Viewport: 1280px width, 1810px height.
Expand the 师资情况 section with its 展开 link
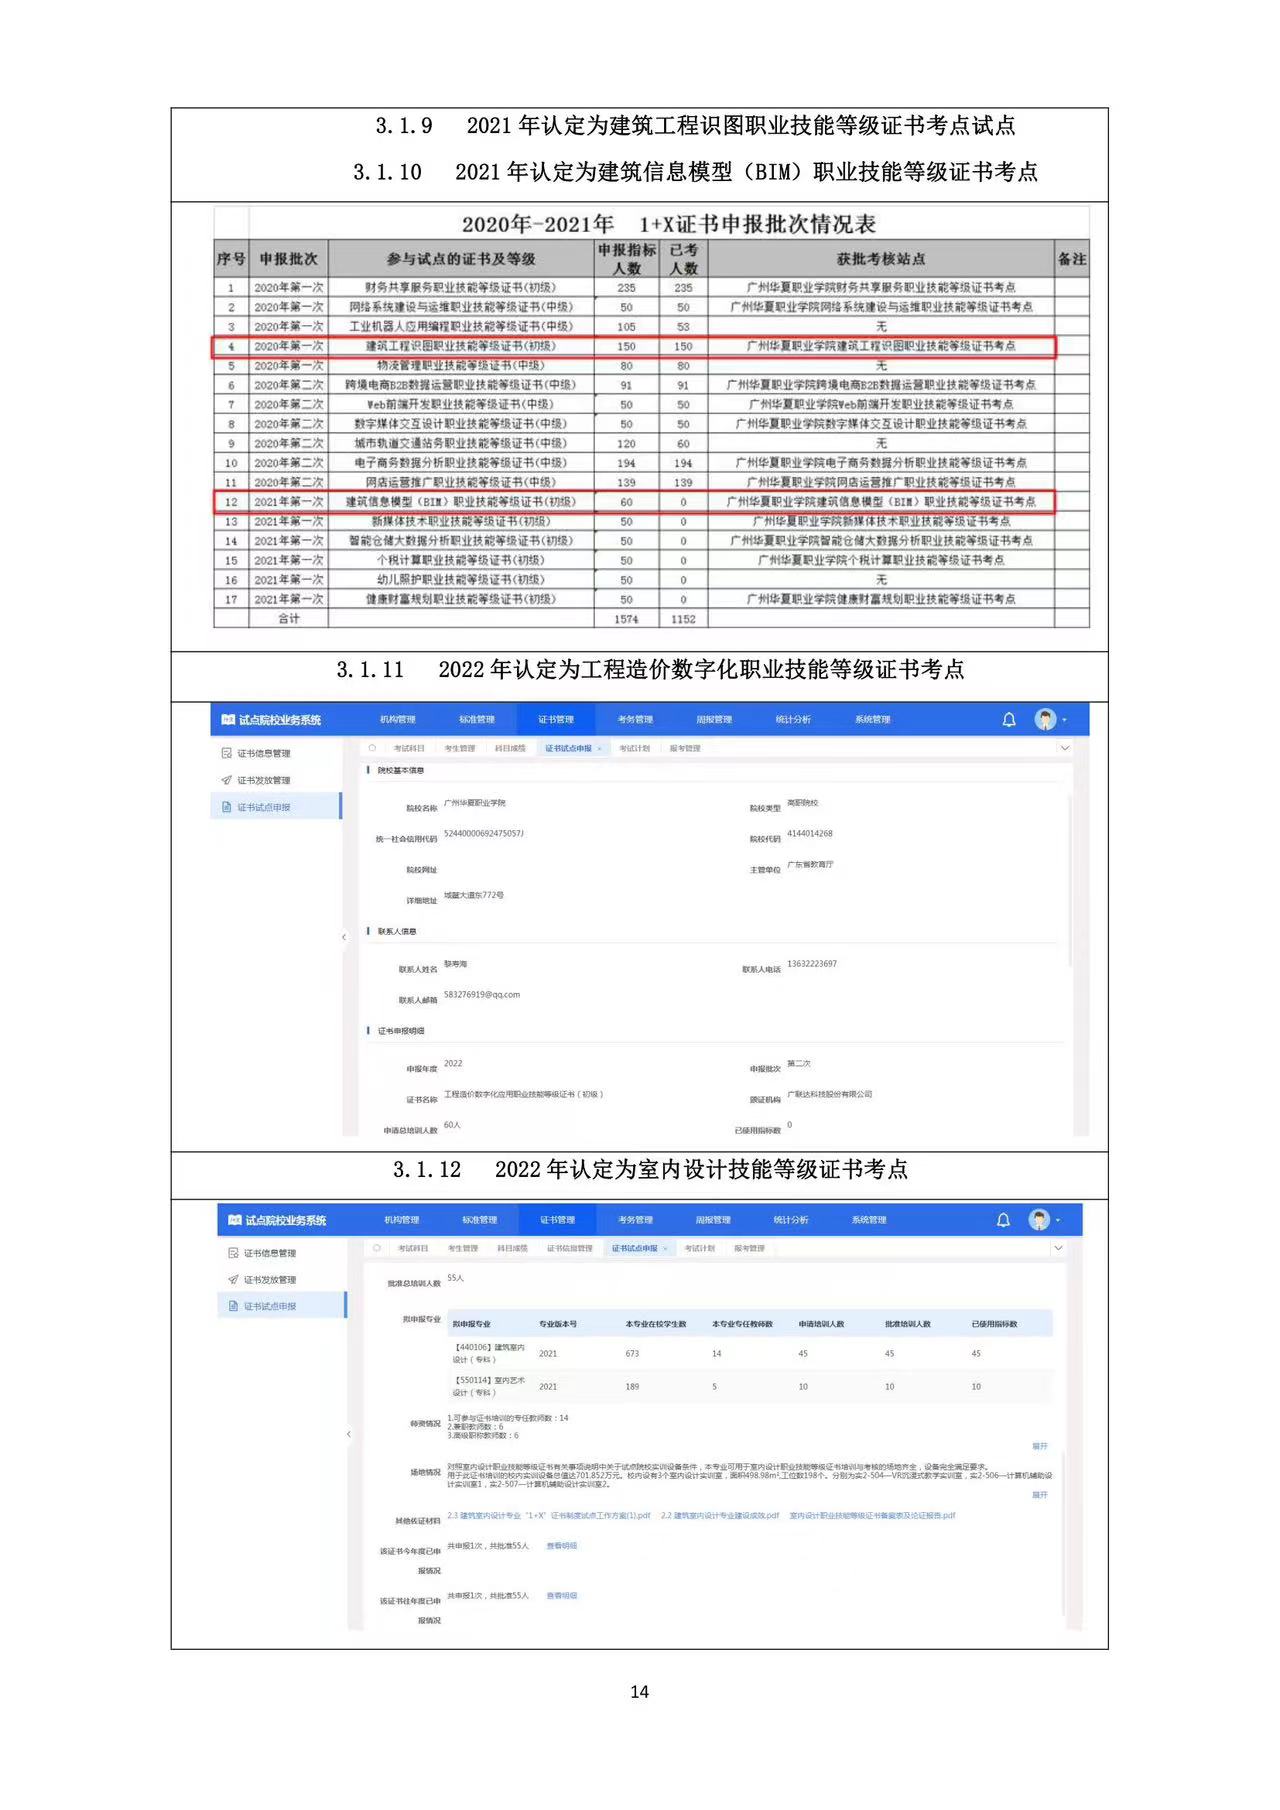[x=1039, y=1446]
